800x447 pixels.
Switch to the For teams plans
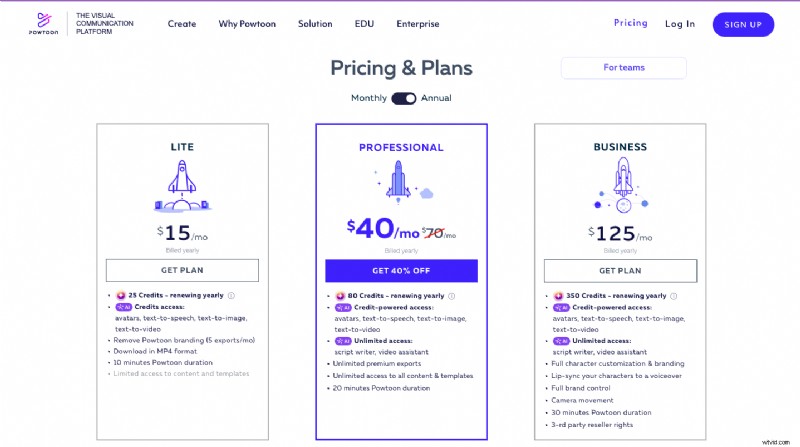624,68
